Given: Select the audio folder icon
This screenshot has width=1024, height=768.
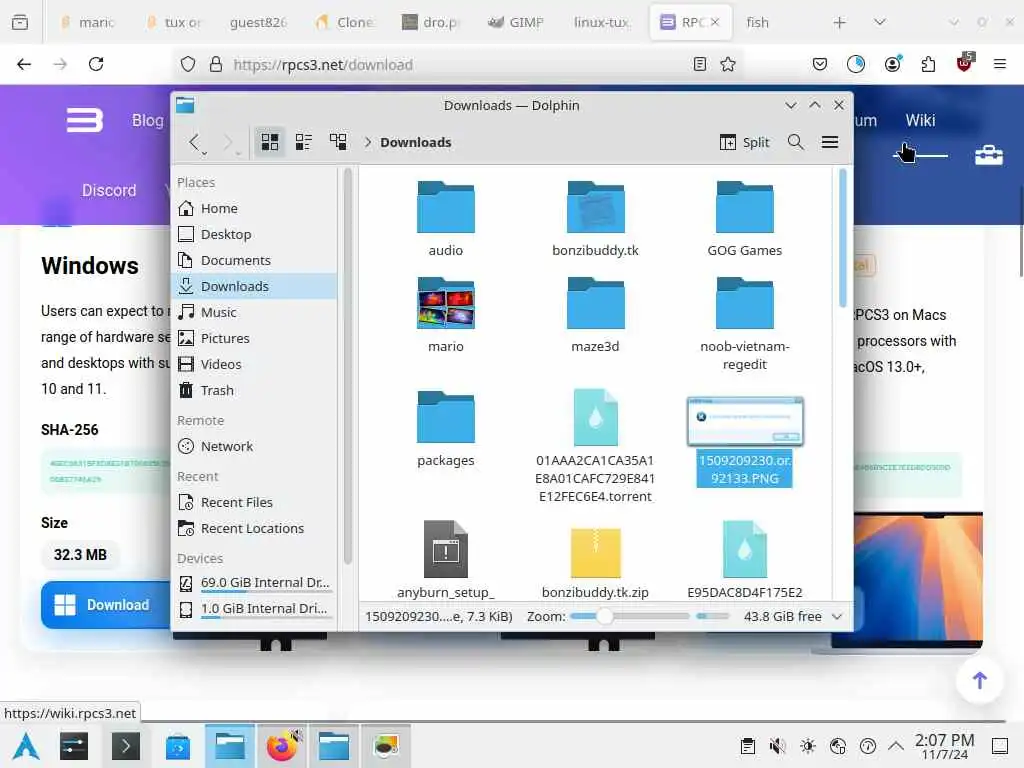Looking at the screenshot, I should (445, 208).
